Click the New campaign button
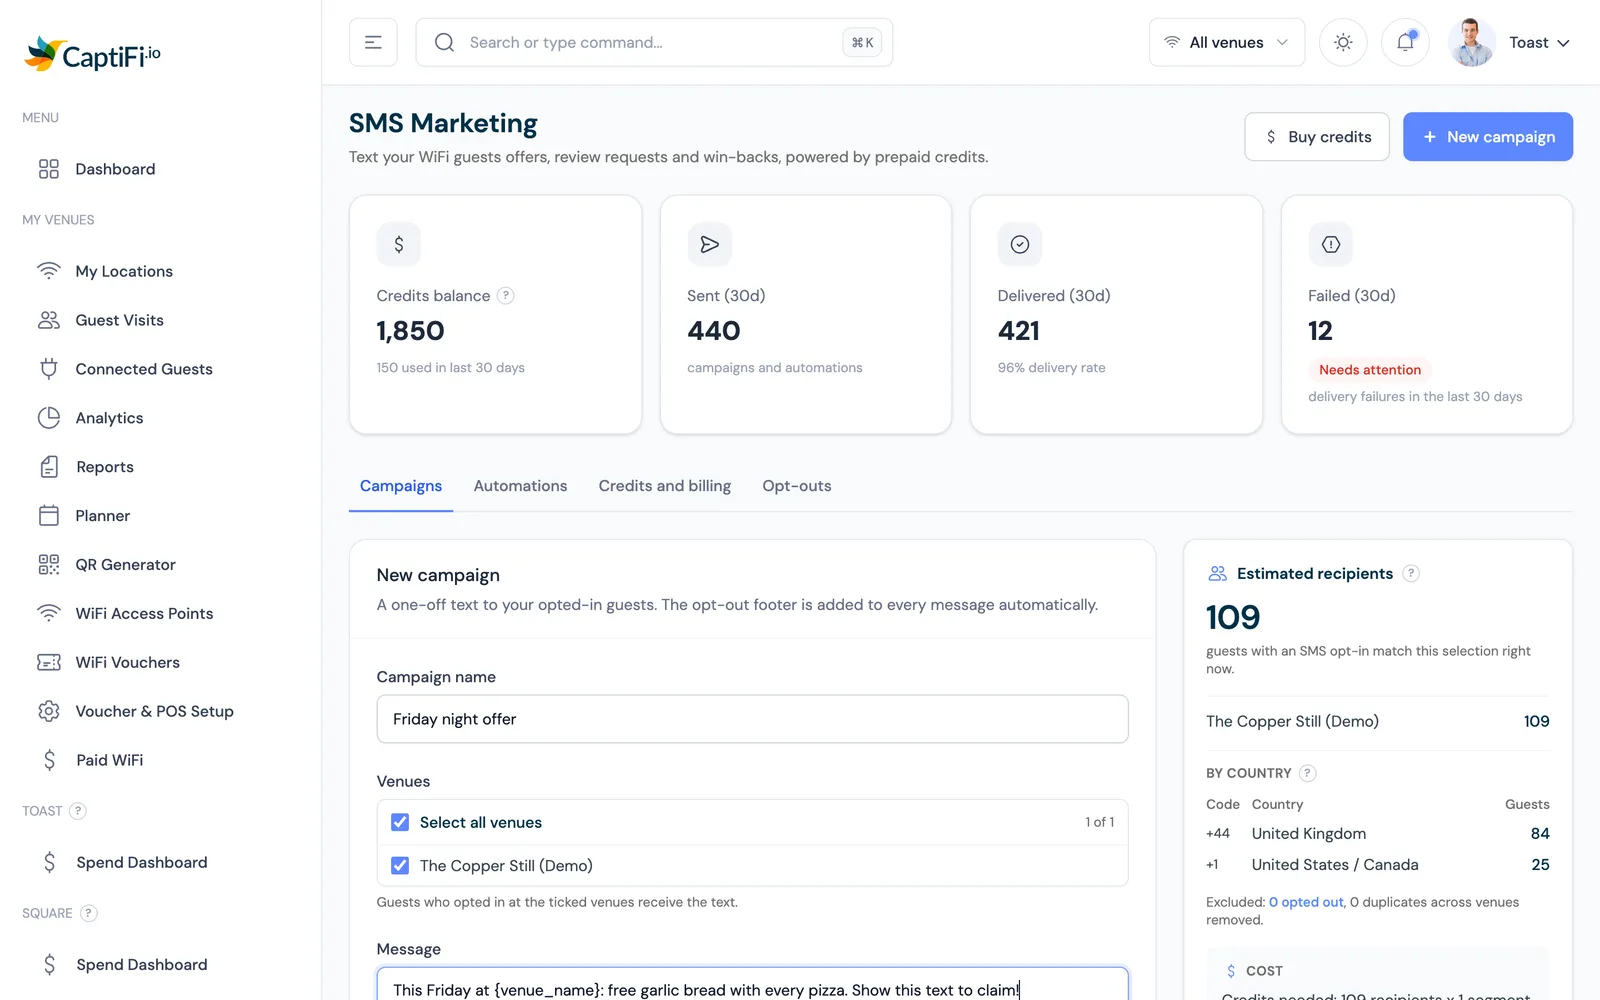1600x1000 pixels. (1488, 137)
